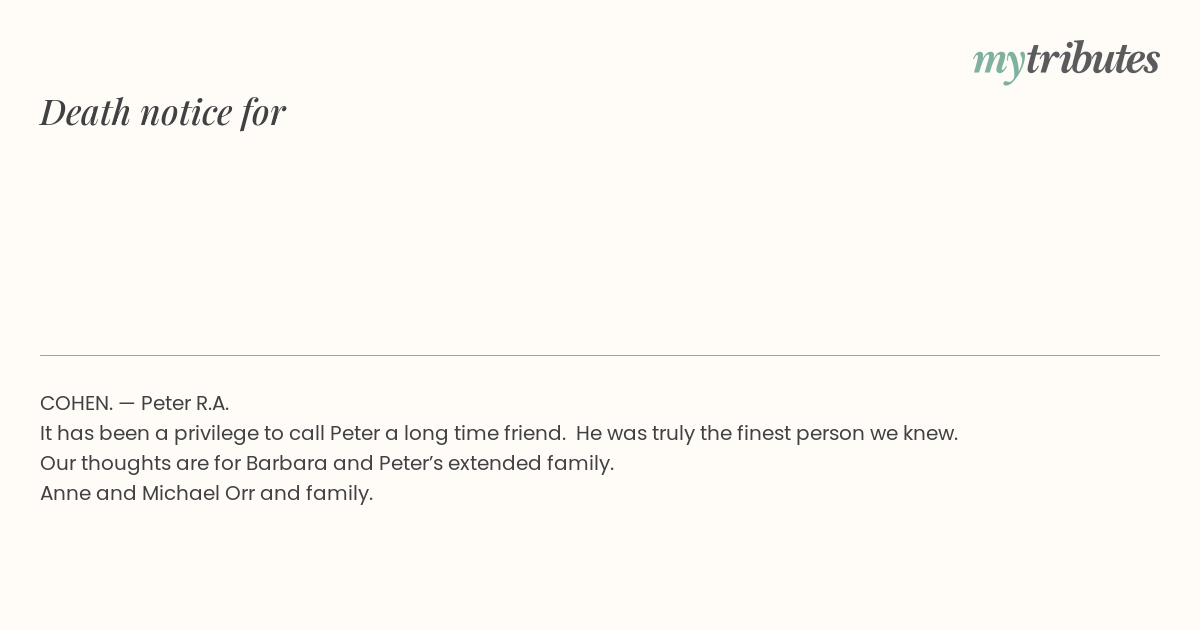Click the word "Death" in the heading
This screenshot has width=1200, height=630.
(x=85, y=112)
